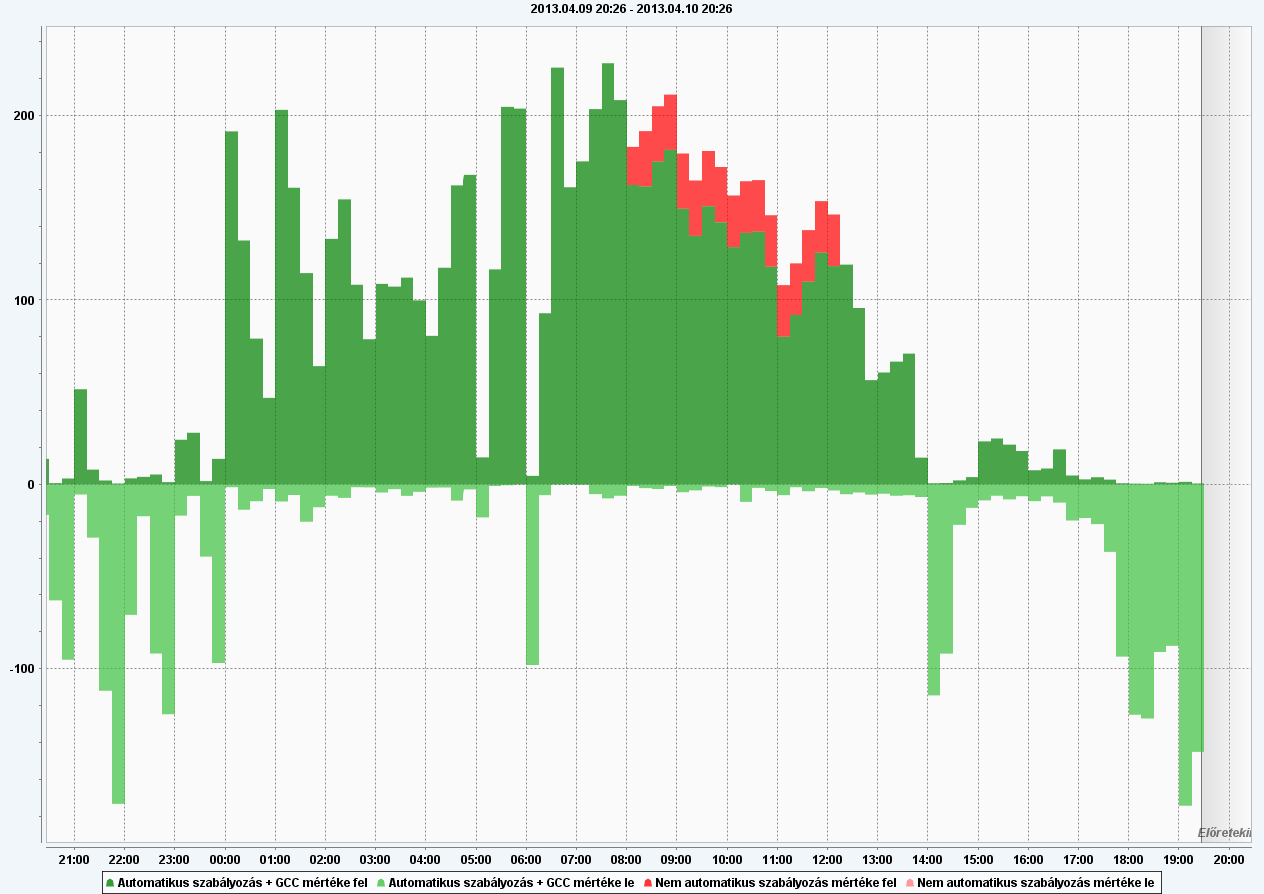Click the 21:00 time axis label
Image resolution: width=1264 pixels, height=894 pixels.
click(x=74, y=859)
